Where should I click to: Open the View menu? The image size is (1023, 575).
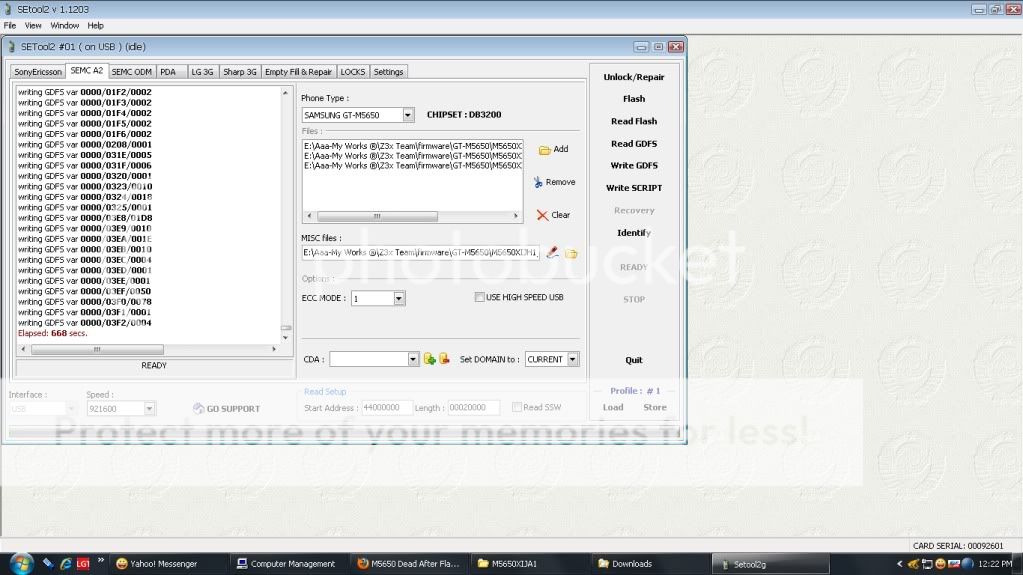point(33,25)
